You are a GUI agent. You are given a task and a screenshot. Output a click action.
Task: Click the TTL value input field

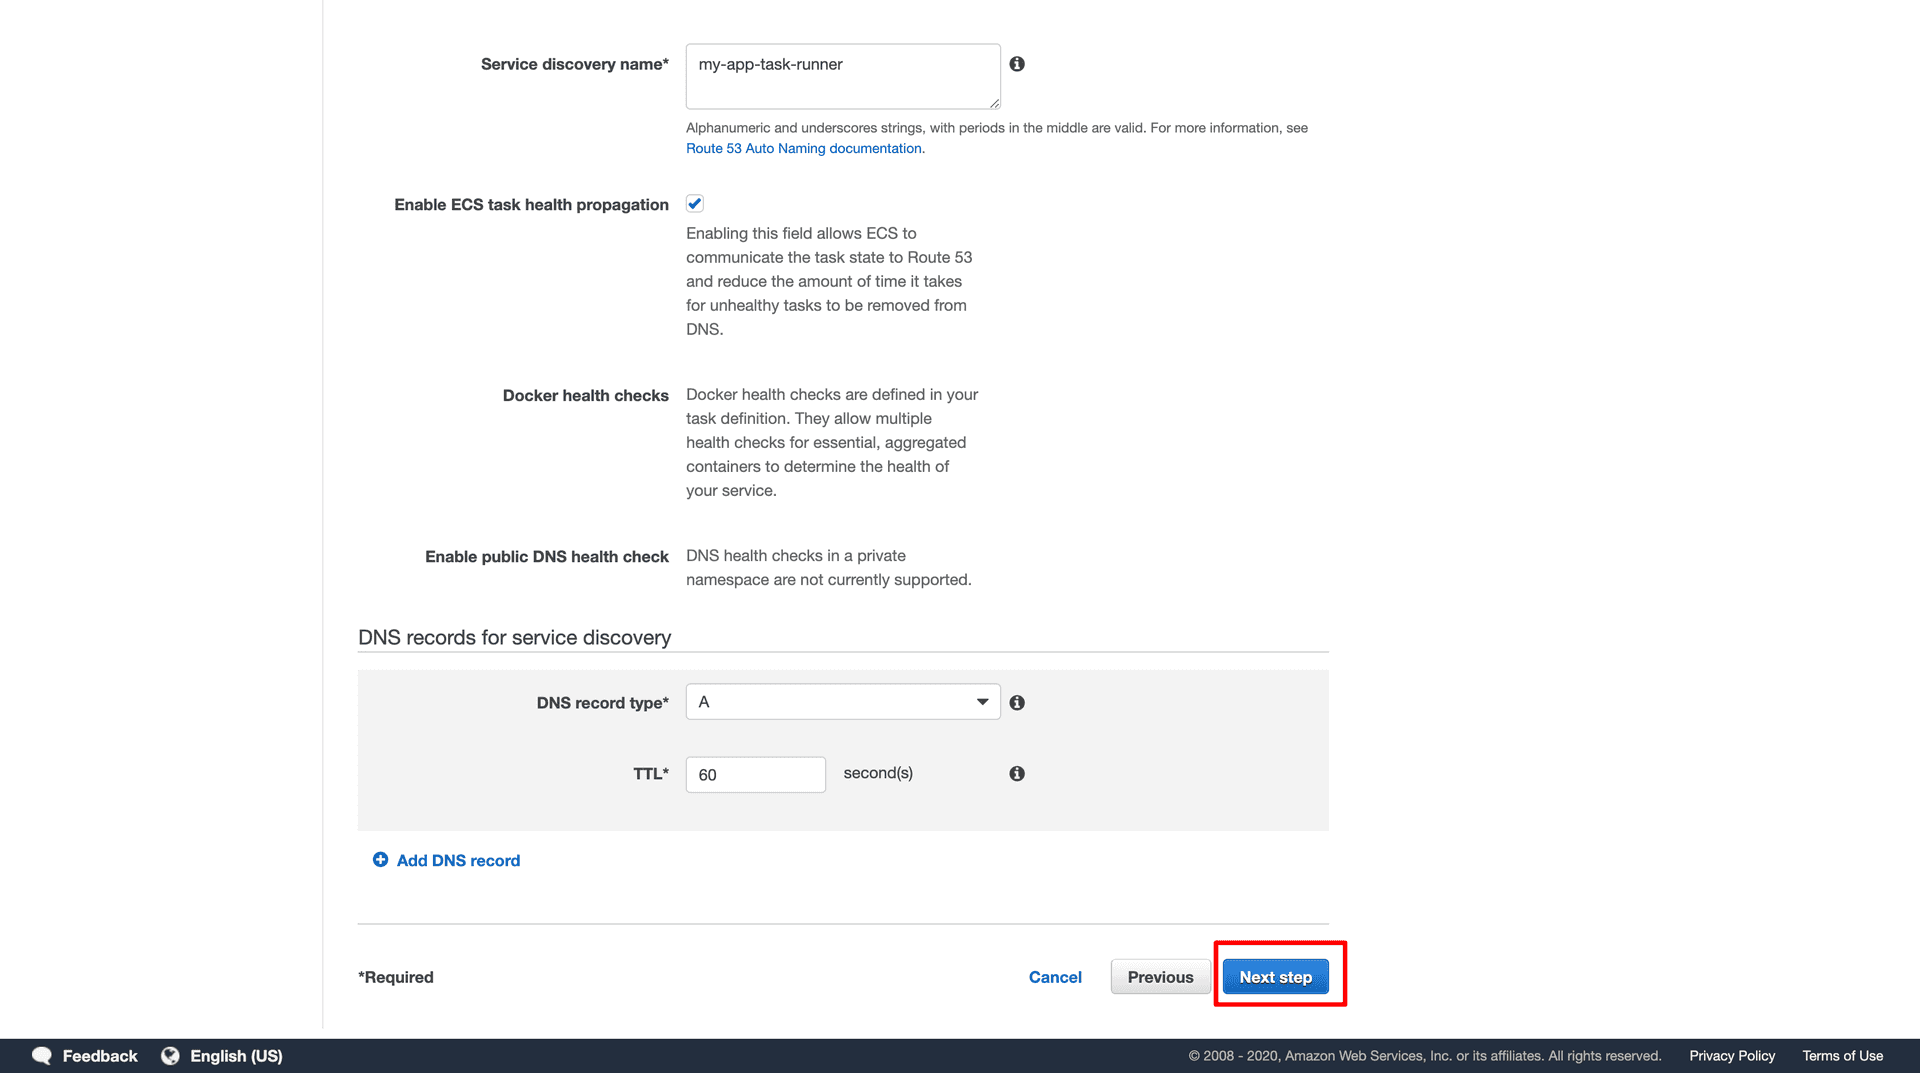[756, 775]
